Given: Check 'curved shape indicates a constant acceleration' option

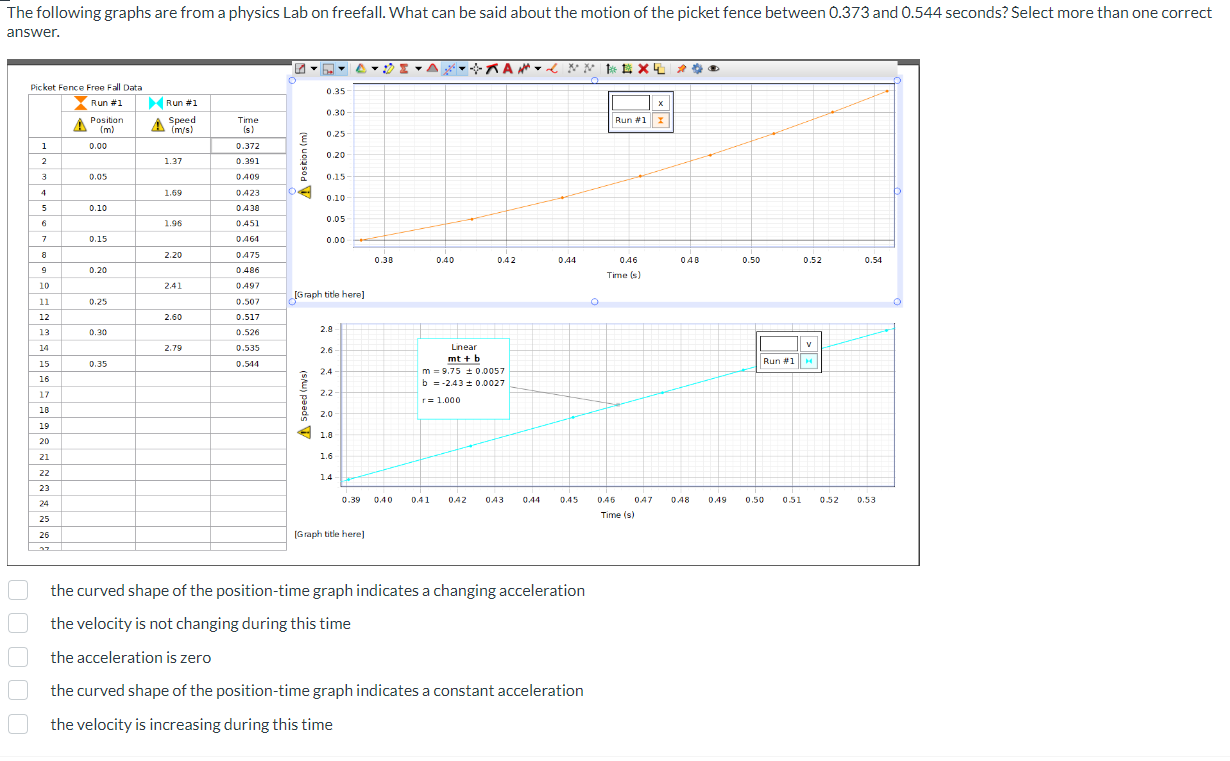Looking at the screenshot, I should 17,690.
